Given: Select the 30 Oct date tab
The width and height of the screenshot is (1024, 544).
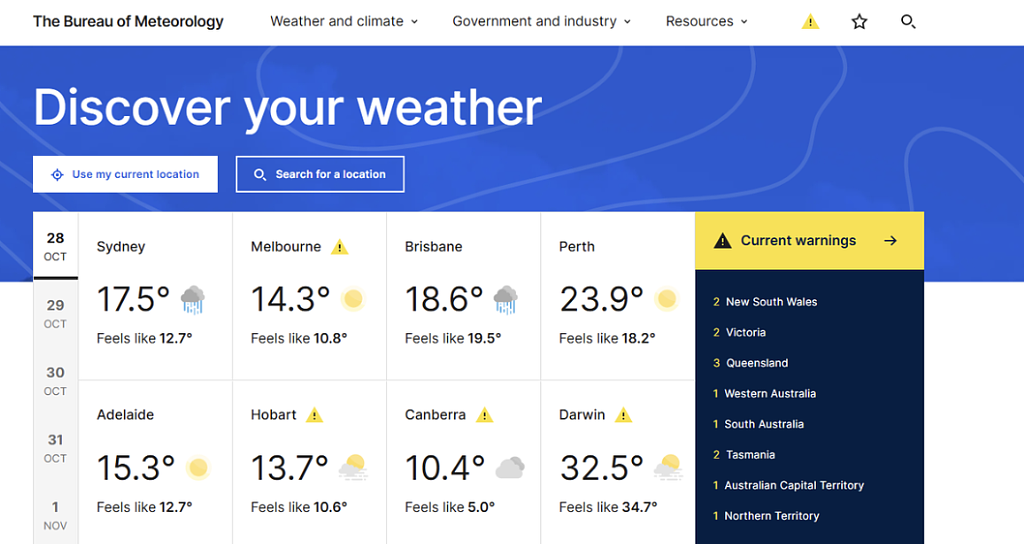Looking at the screenshot, I should (56, 381).
